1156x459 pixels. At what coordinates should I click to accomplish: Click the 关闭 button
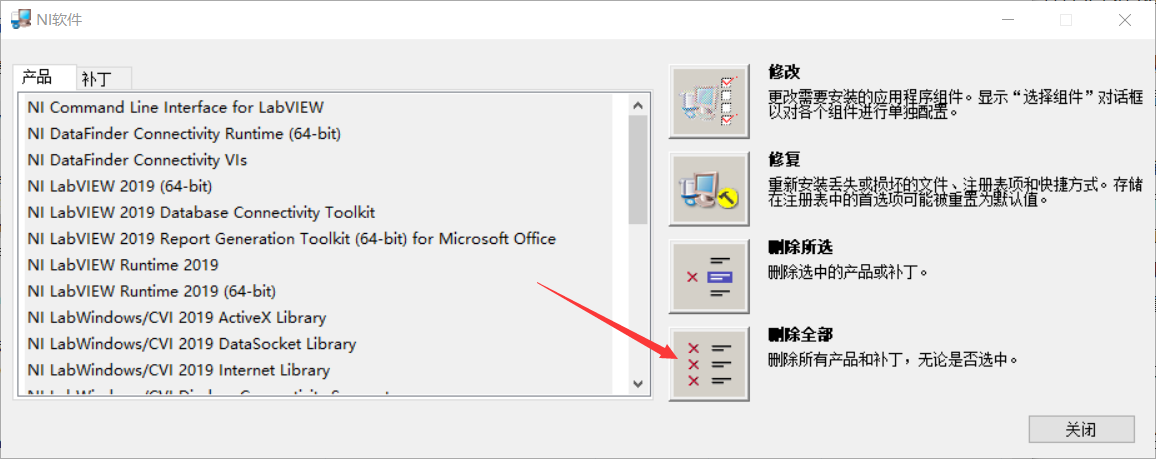(x=1081, y=430)
